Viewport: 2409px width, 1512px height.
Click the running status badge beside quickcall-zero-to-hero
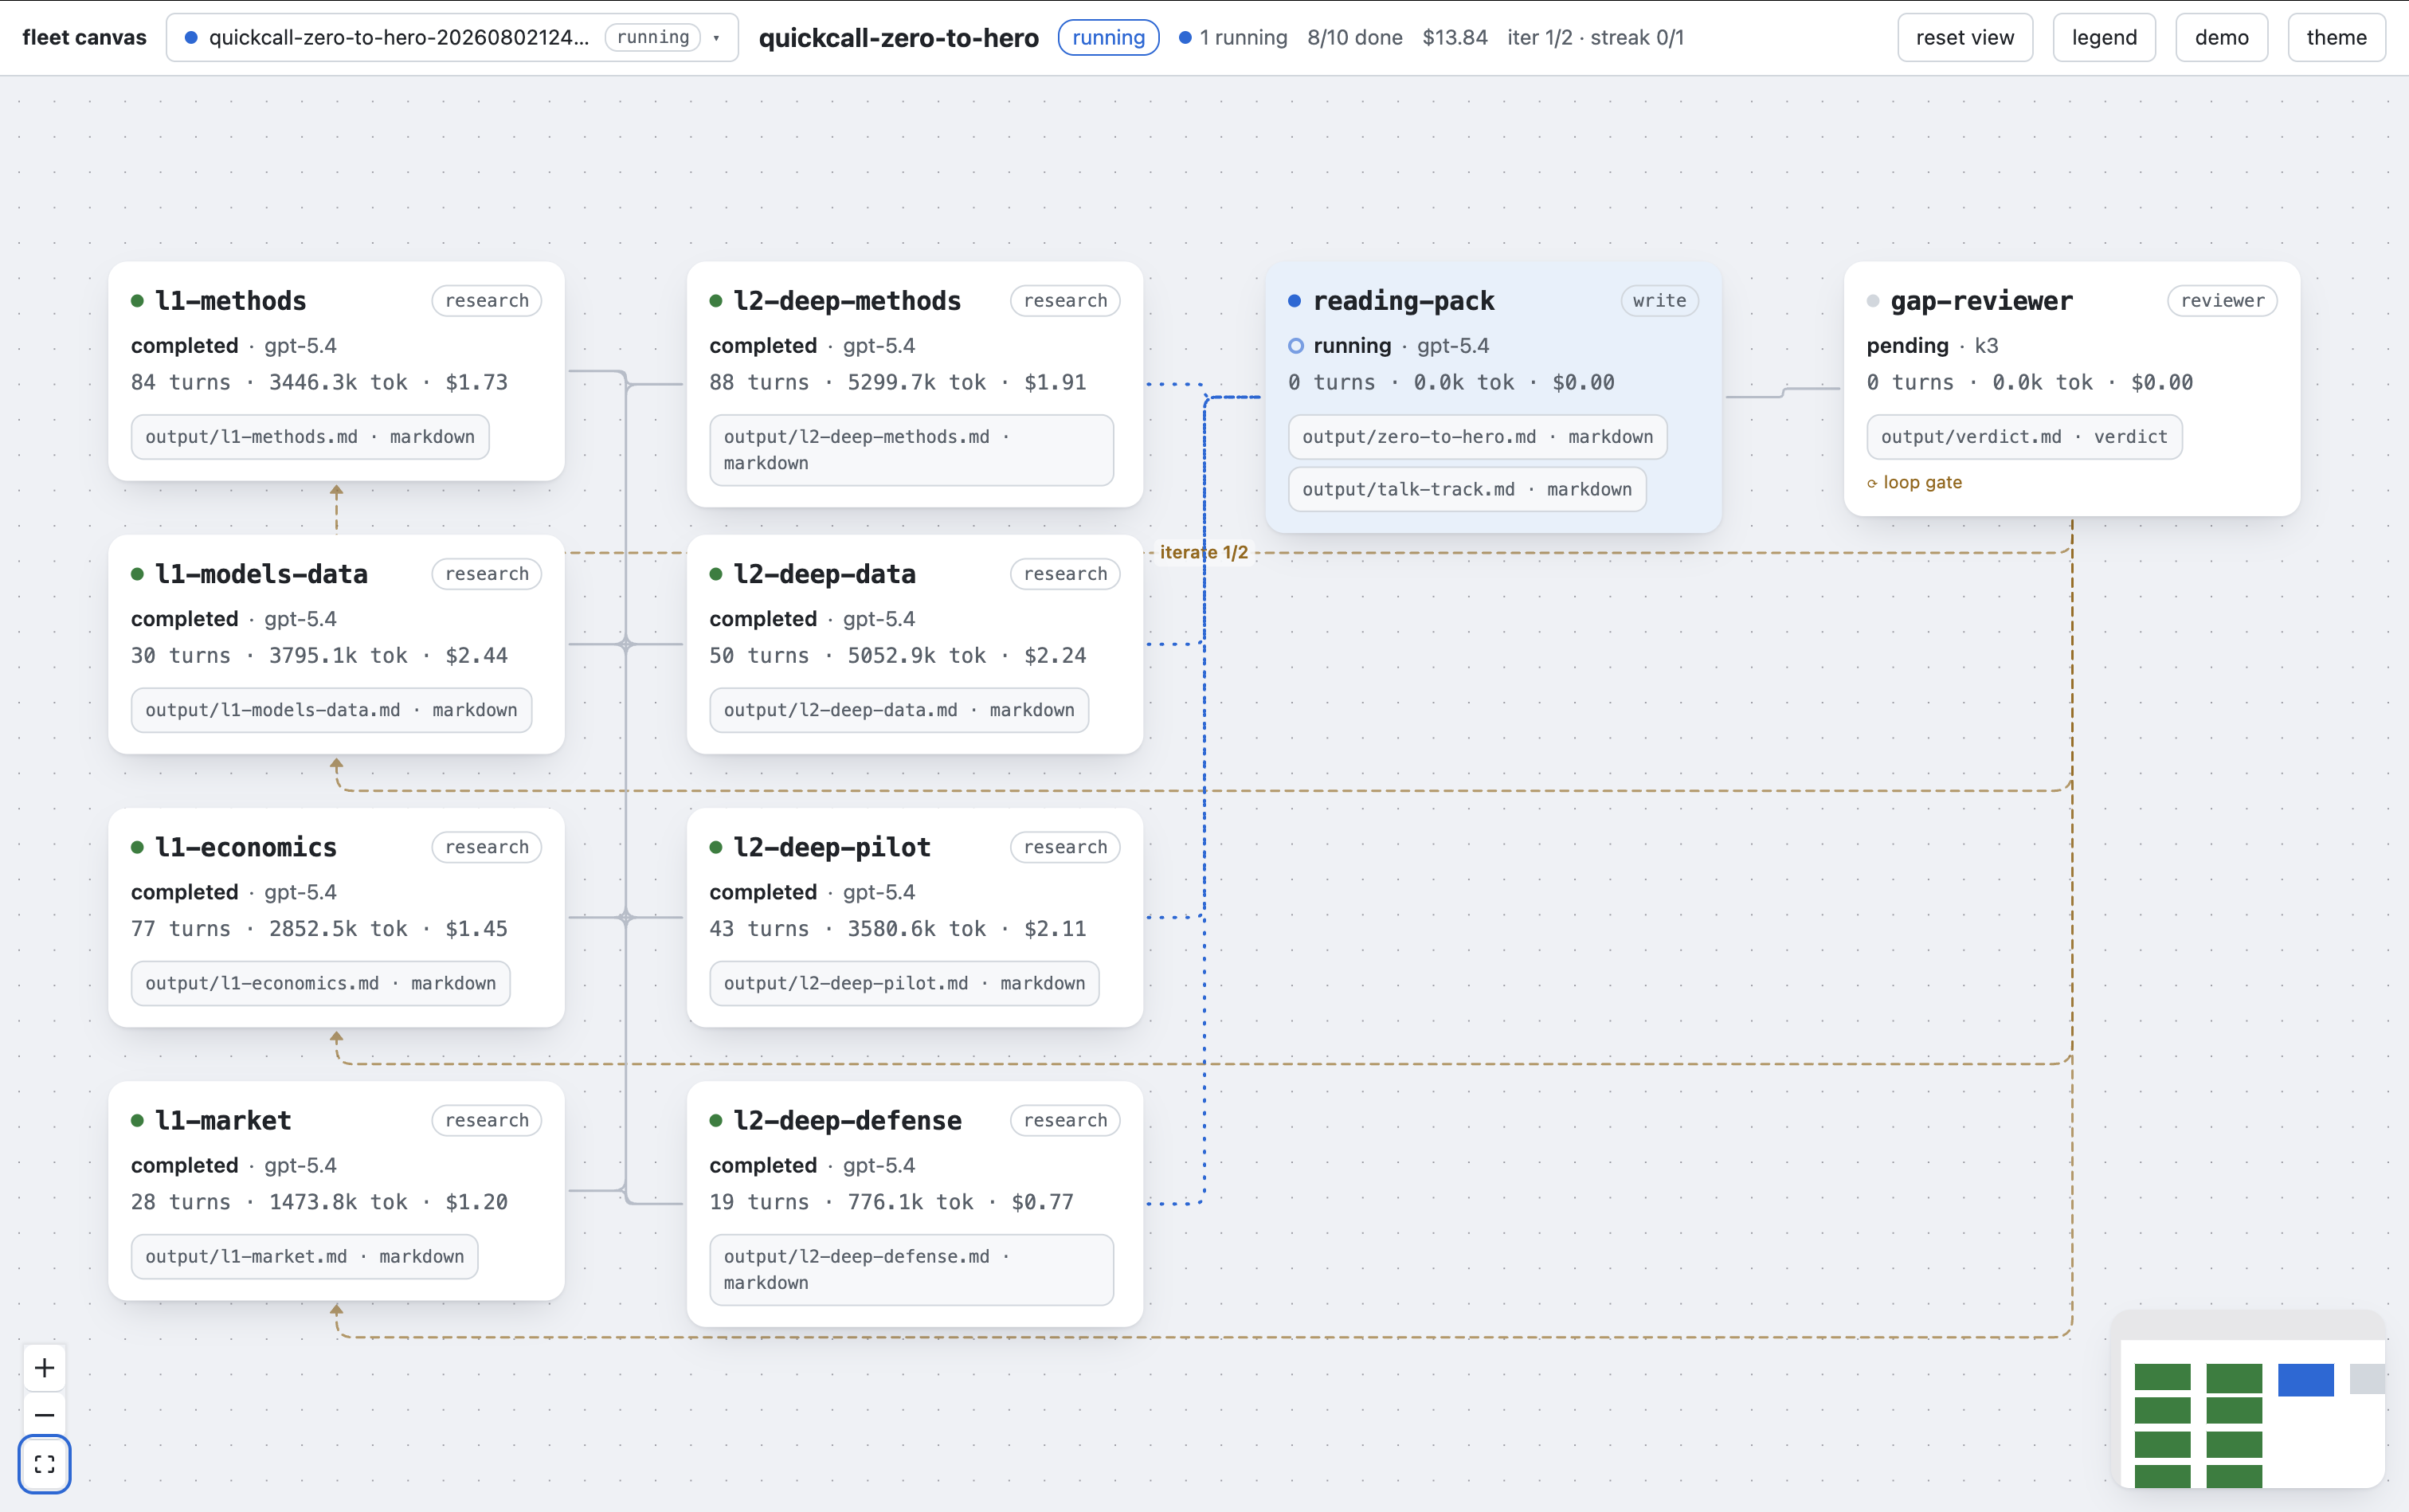(x=1108, y=38)
